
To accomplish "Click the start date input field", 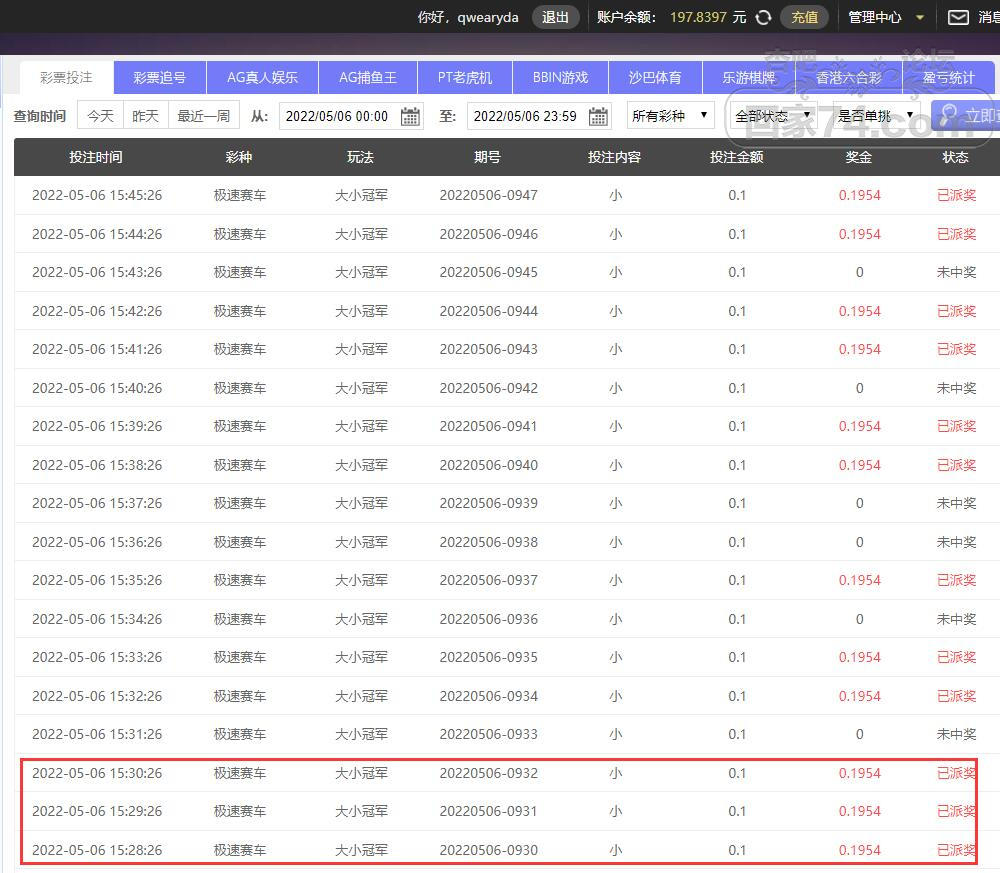I will tap(337, 116).
